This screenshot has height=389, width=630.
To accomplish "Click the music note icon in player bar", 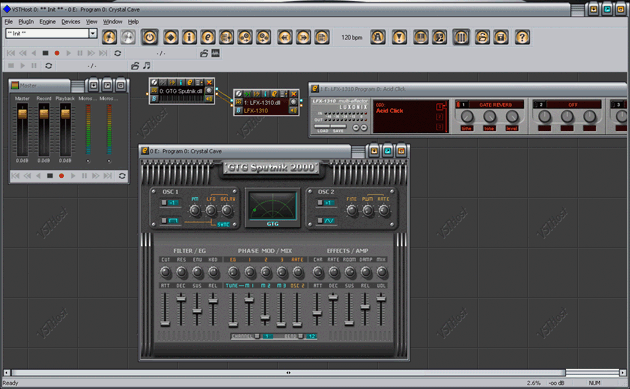I will pyautogui.click(x=147, y=66).
